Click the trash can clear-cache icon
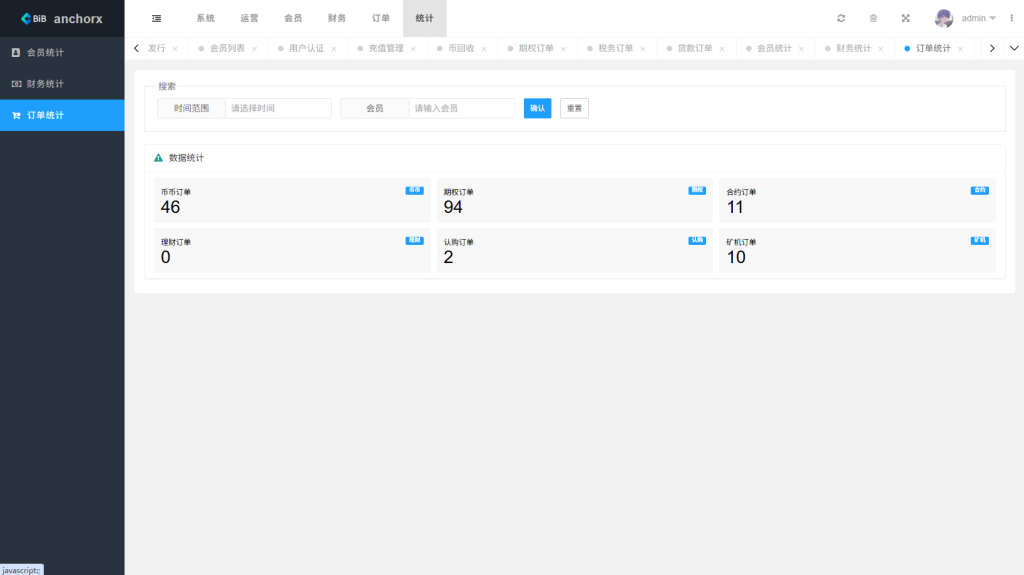Image resolution: width=1024 pixels, height=575 pixels. pyautogui.click(x=873, y=18)
